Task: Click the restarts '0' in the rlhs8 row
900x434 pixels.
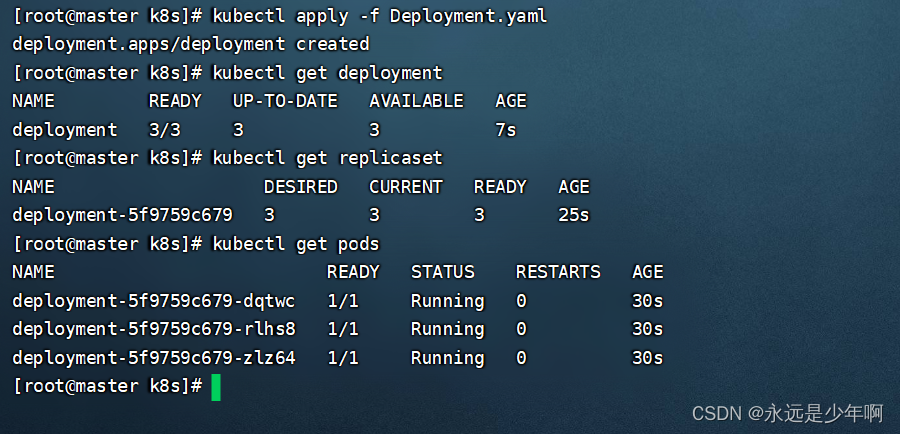Action: (521, 329)
